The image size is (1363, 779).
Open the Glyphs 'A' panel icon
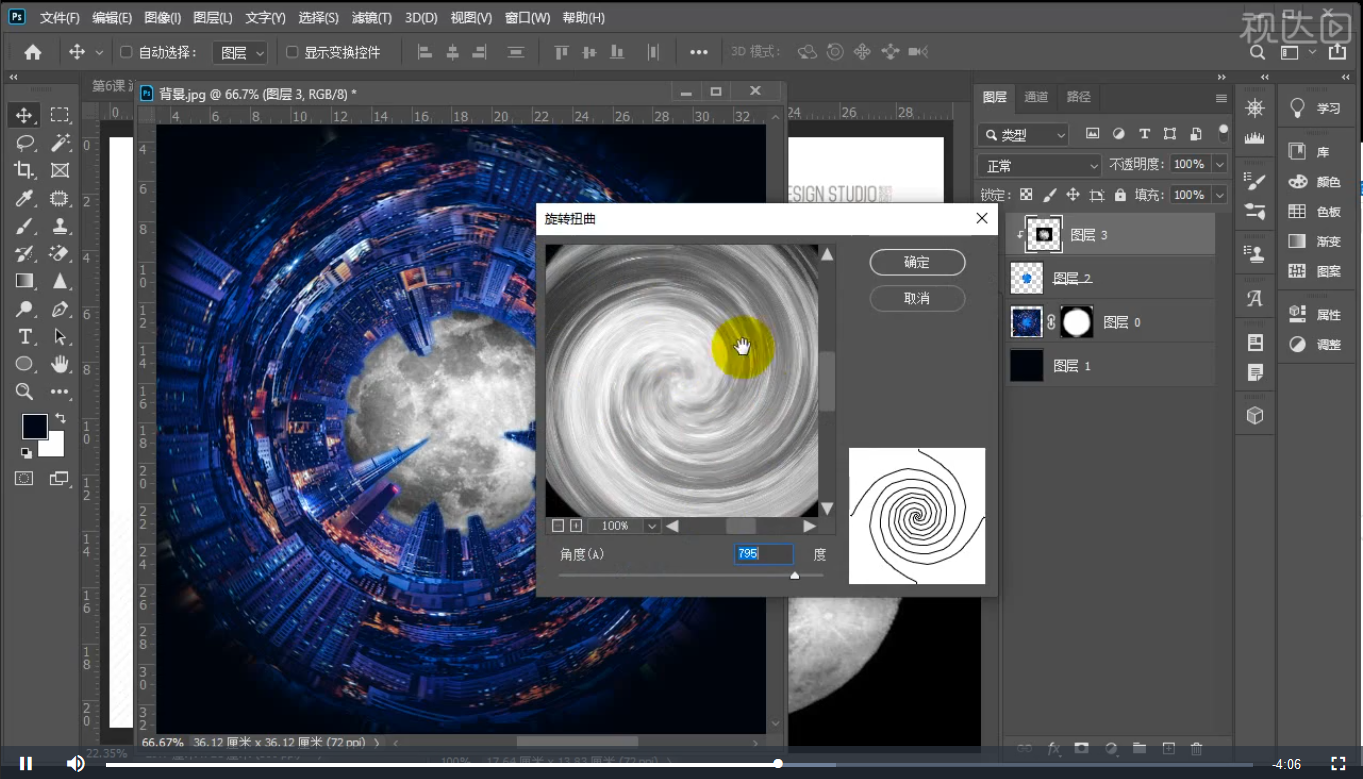[1255, 298]
